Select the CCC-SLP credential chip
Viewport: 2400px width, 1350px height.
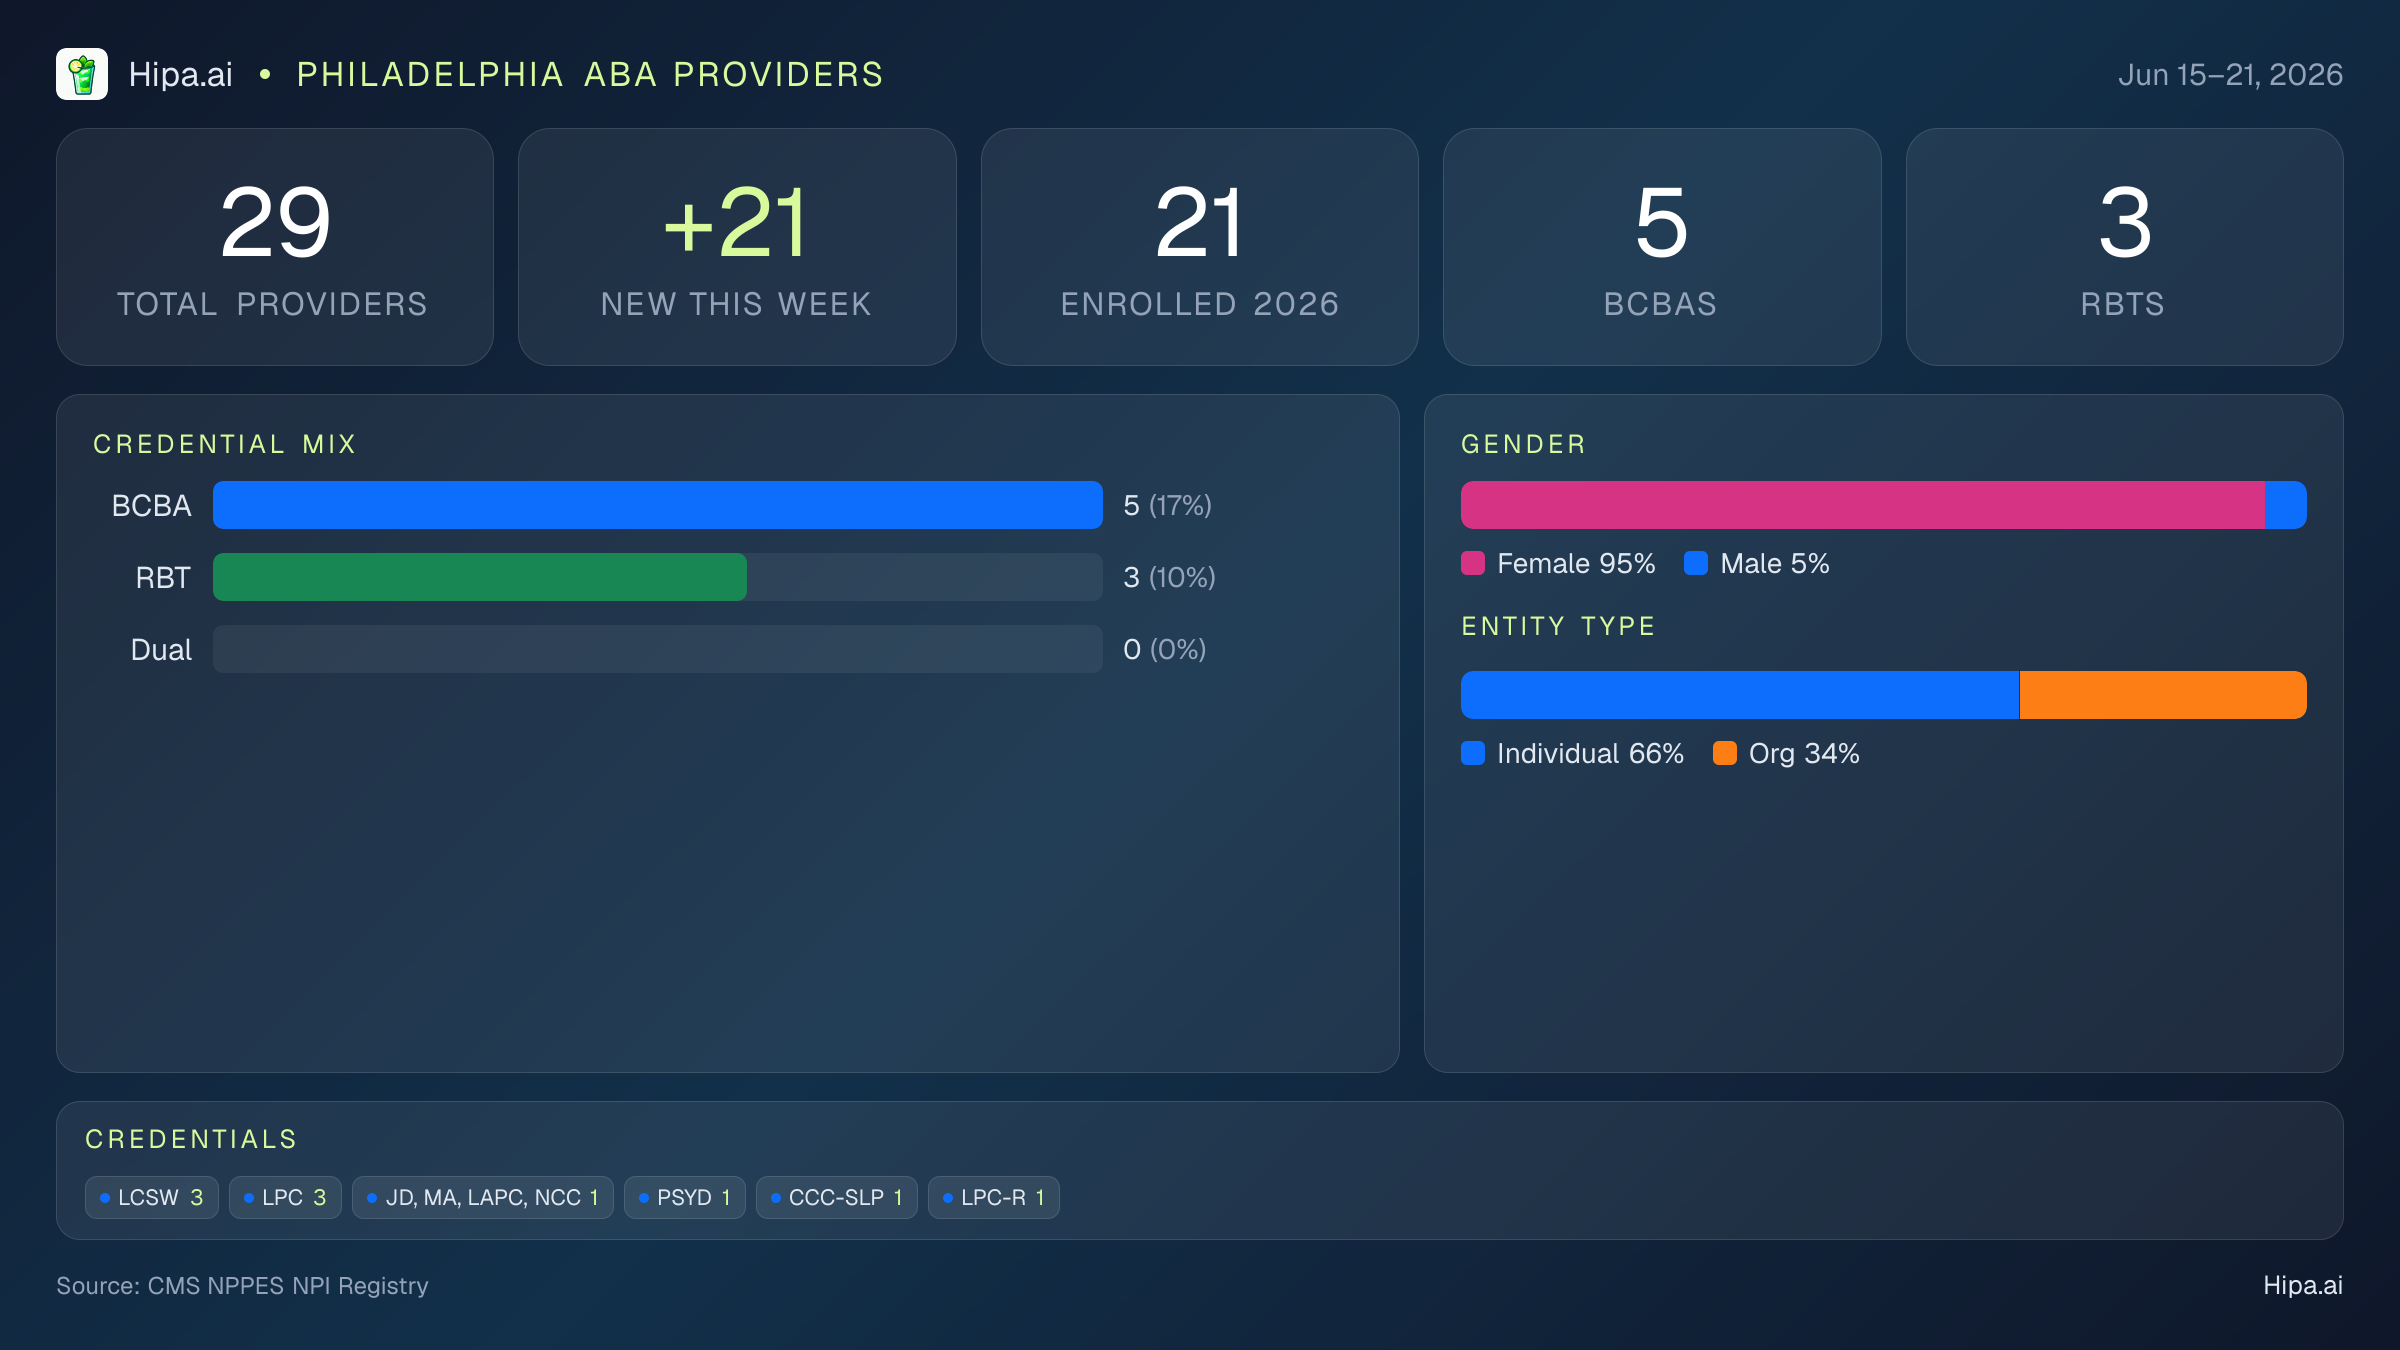tap(837, 1197)
